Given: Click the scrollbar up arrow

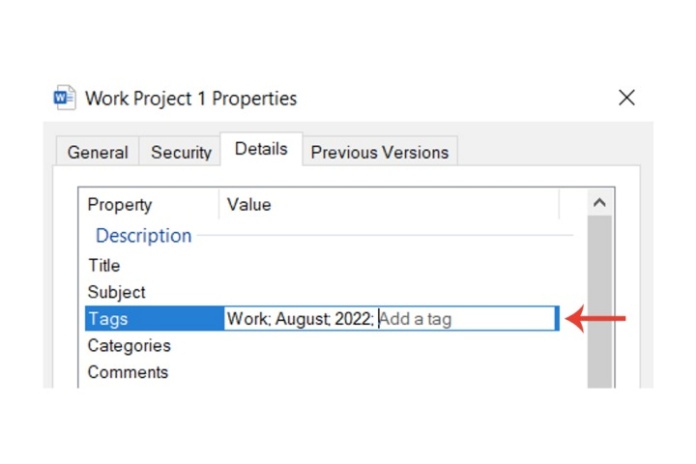Looking at the screenshot, I should 599,203.
